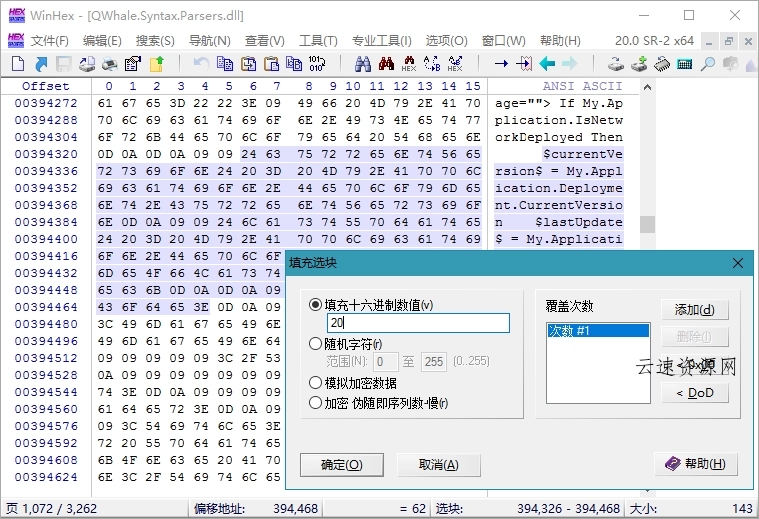Click the magnifying glass icon
Screen dimensions: 759x519
pos(708,64)
